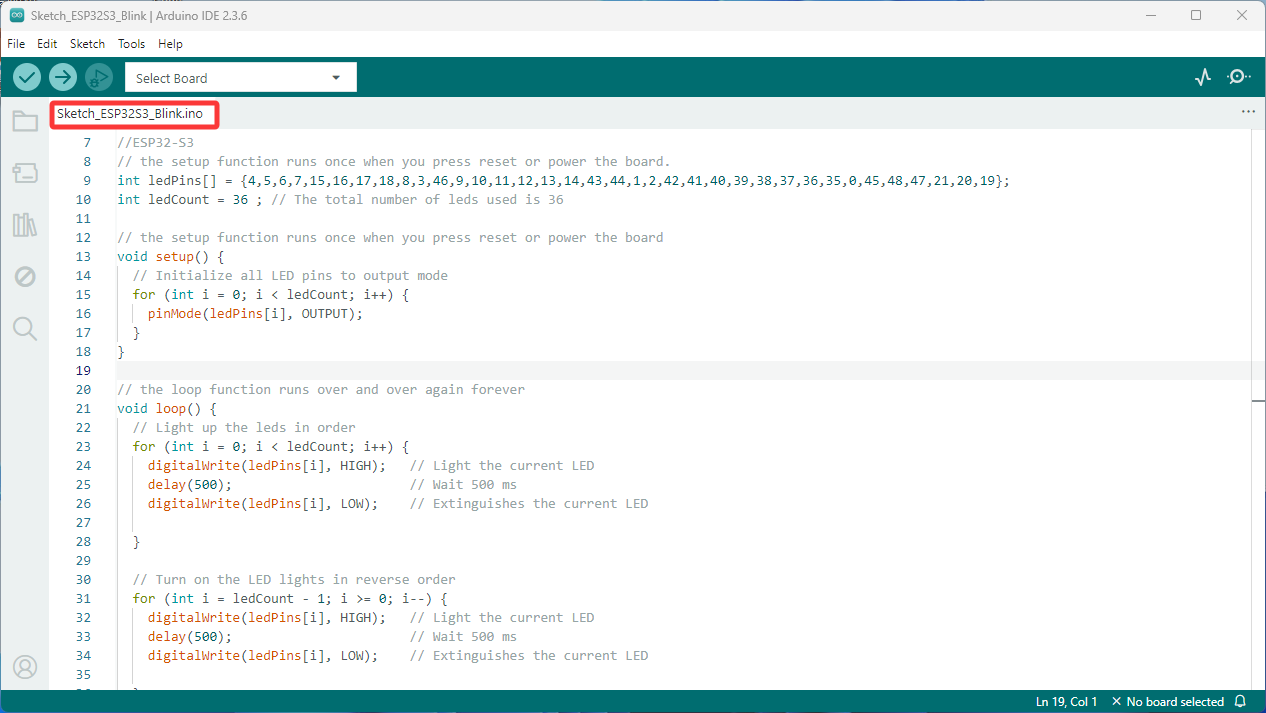Open the Tools menu

click(131, 44)
